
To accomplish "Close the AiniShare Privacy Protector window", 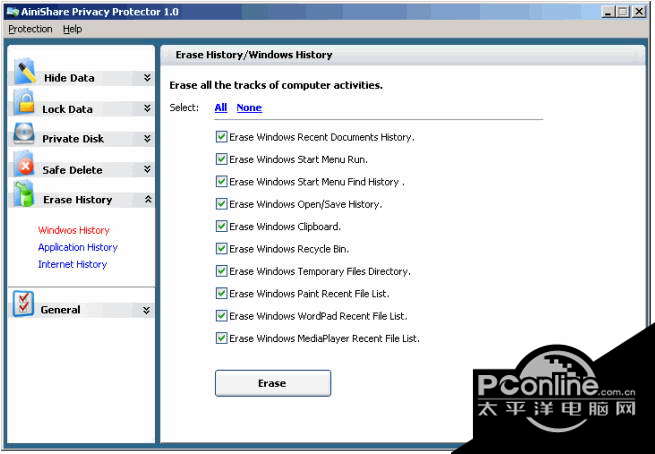I will point(639,12).
